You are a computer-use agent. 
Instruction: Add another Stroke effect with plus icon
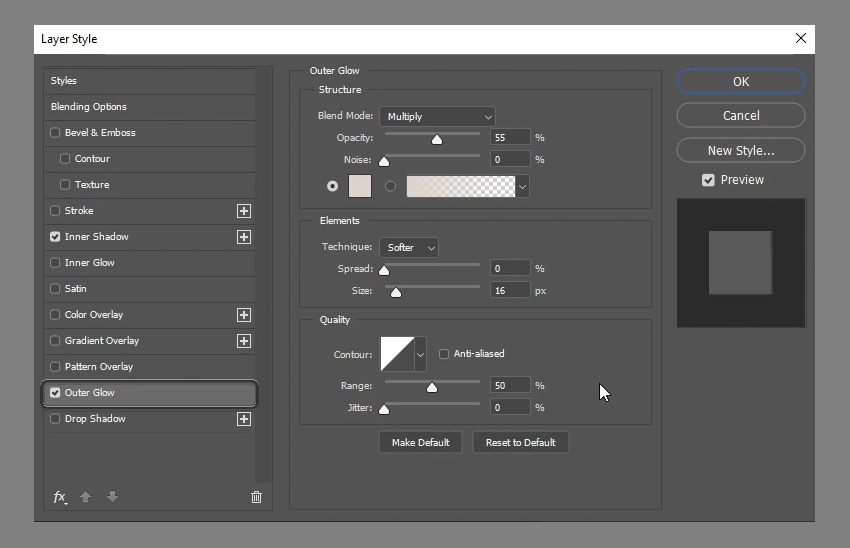243,211
